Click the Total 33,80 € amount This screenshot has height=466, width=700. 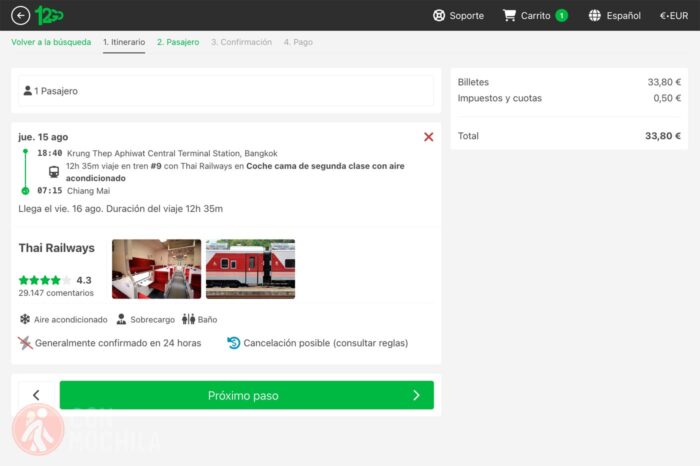click(662, 136)
